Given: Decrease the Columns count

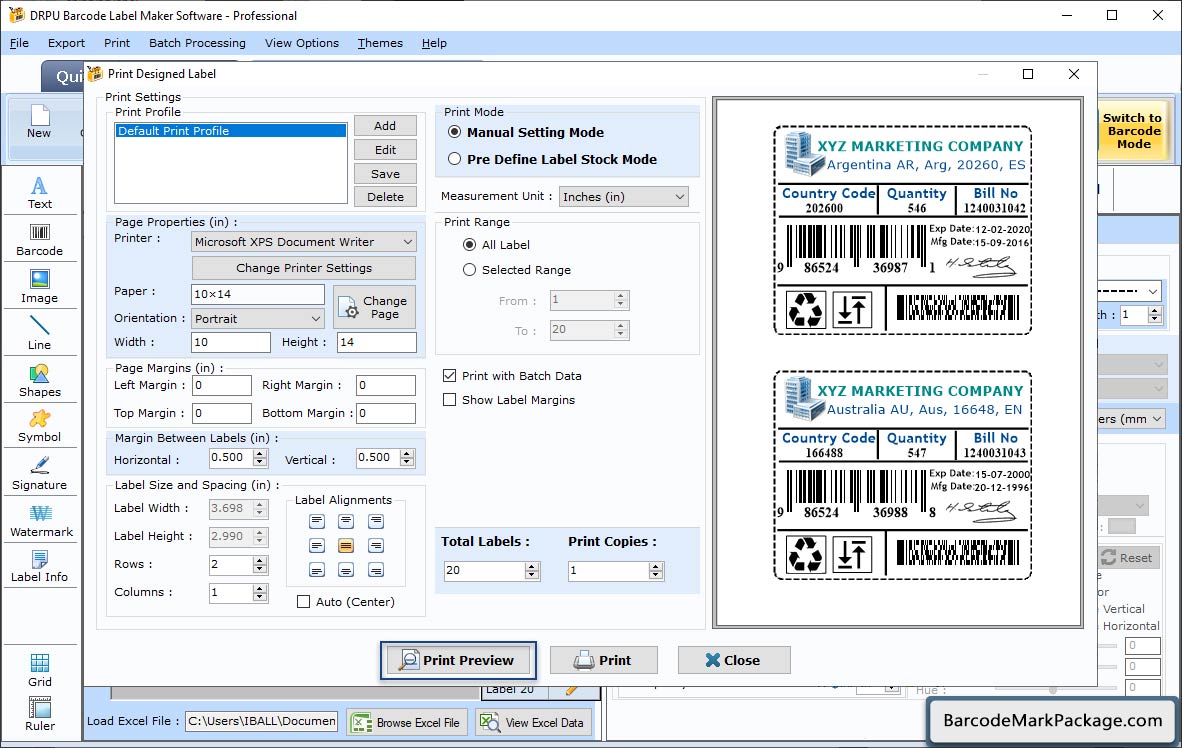Looking at the screenshot, I should [x=260, y=597].
